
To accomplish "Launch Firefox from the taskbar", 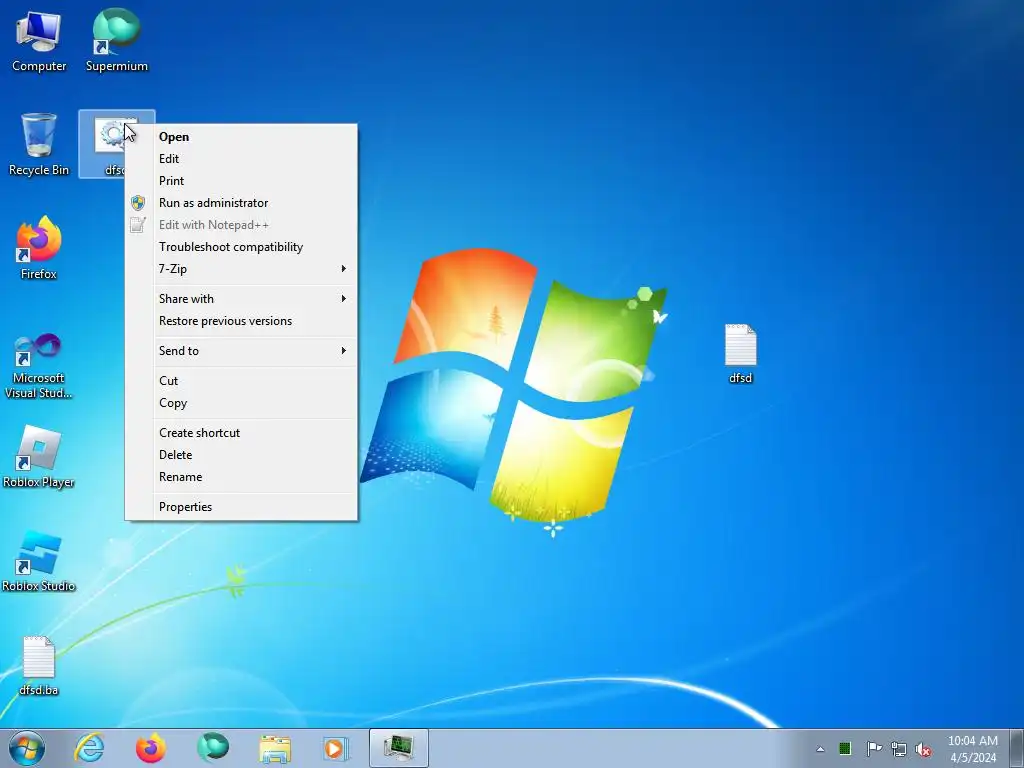I will (150, 748).
